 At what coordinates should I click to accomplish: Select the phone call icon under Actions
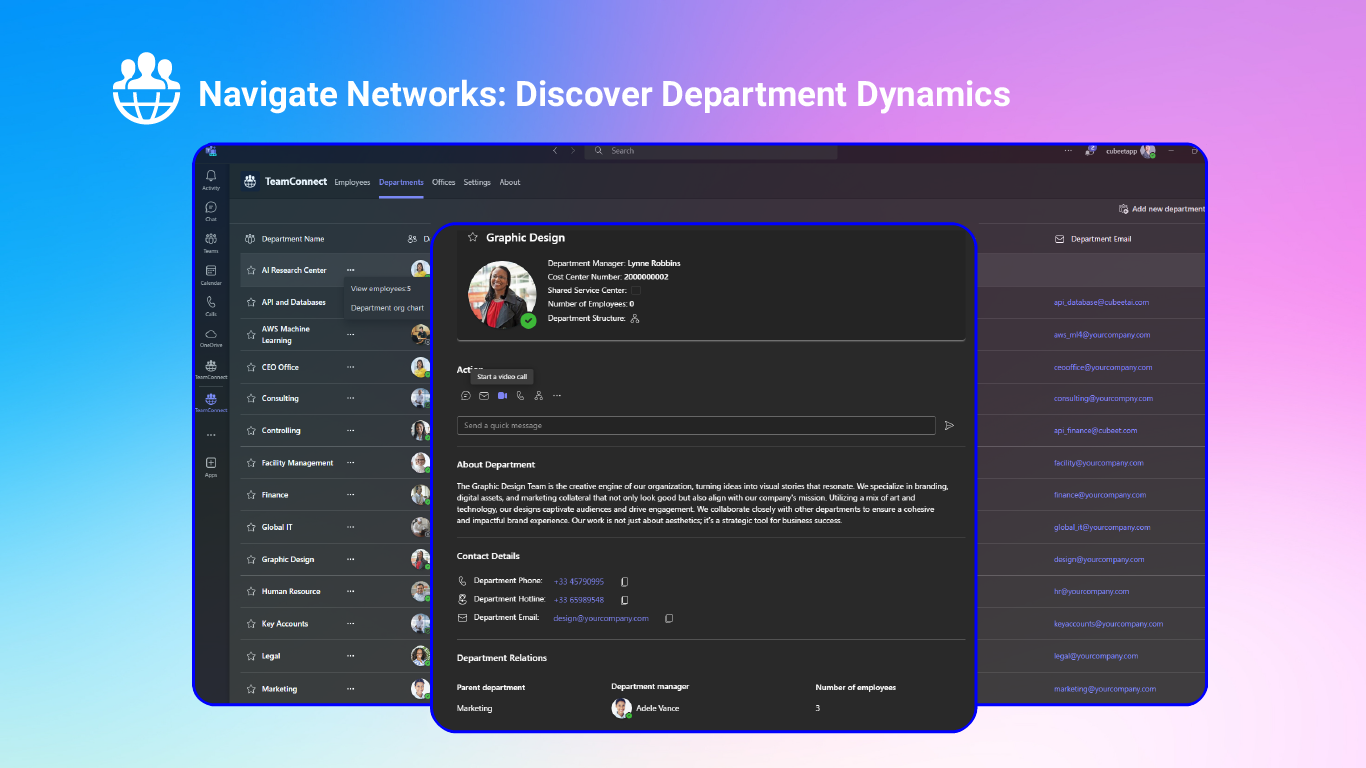521,395
